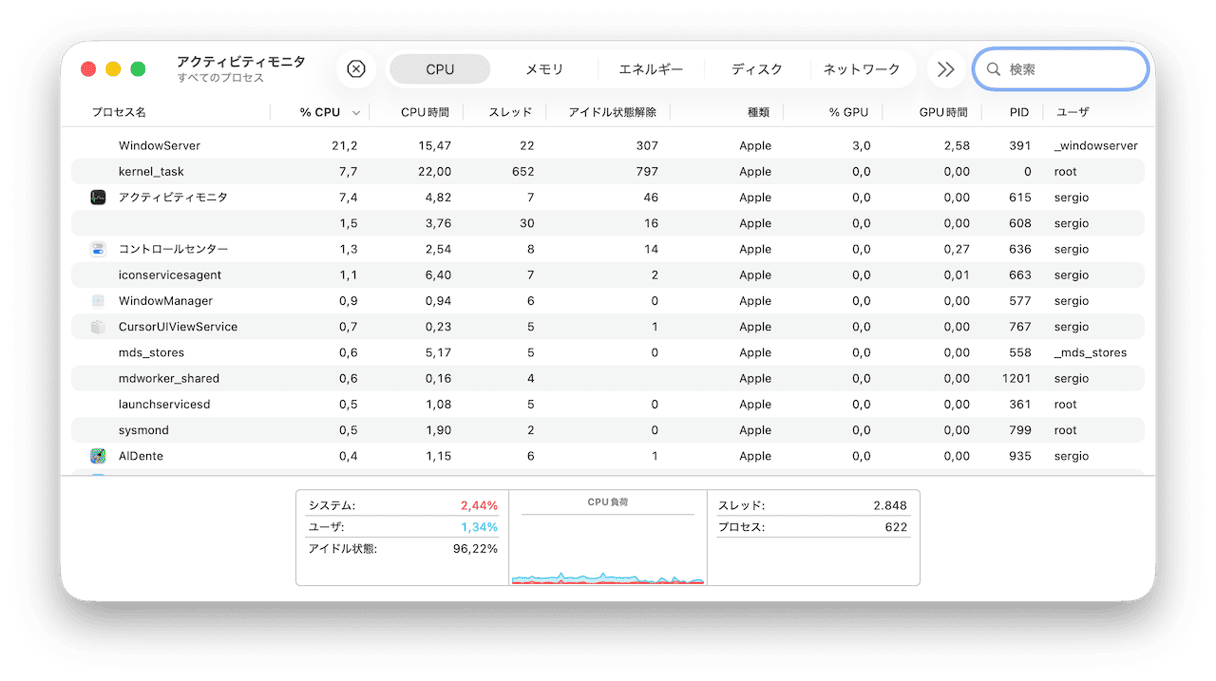This screenshot has height=681, width=1216.
Task: Sort by the プロセス名 column header
Action: (x=119, y=113)
